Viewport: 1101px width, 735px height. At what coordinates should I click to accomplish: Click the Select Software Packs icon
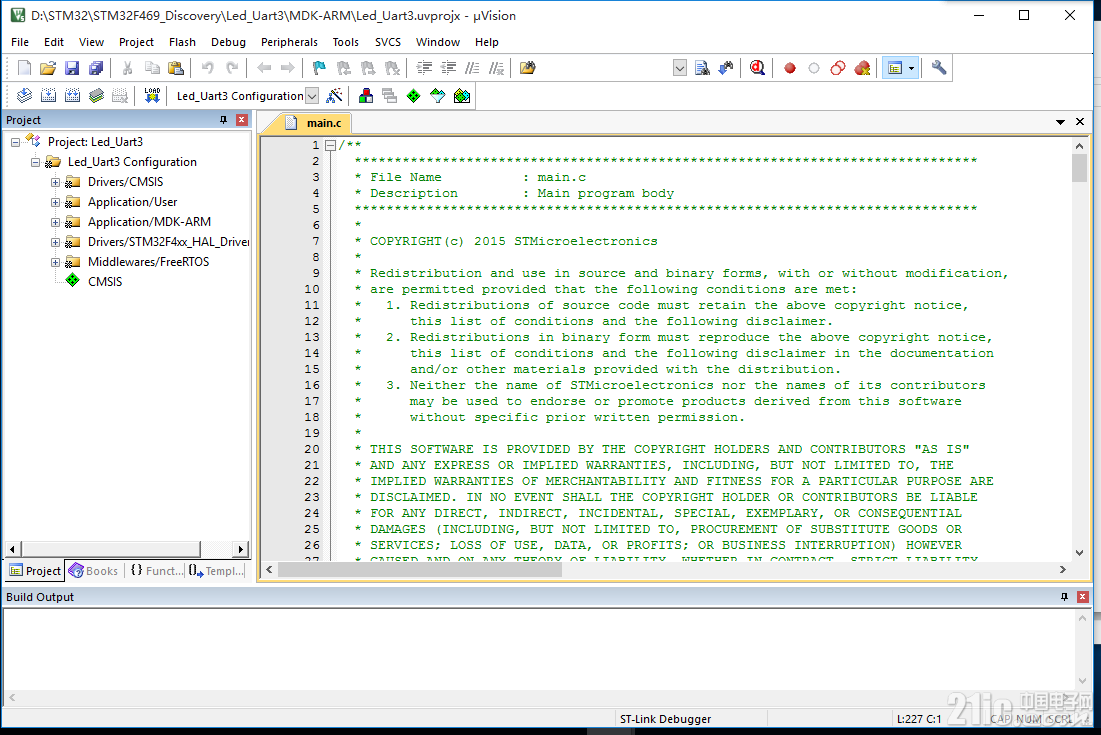click(x=437, y=95)
